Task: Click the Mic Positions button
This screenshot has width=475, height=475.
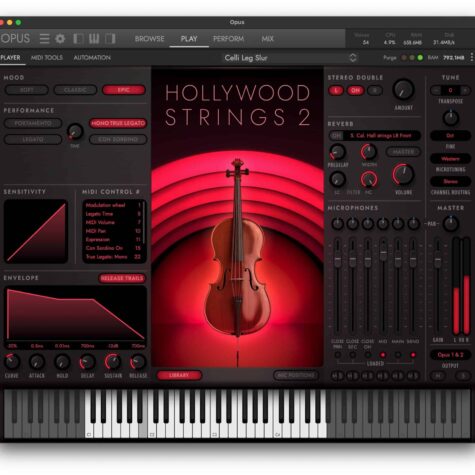Action: [296, 375]
